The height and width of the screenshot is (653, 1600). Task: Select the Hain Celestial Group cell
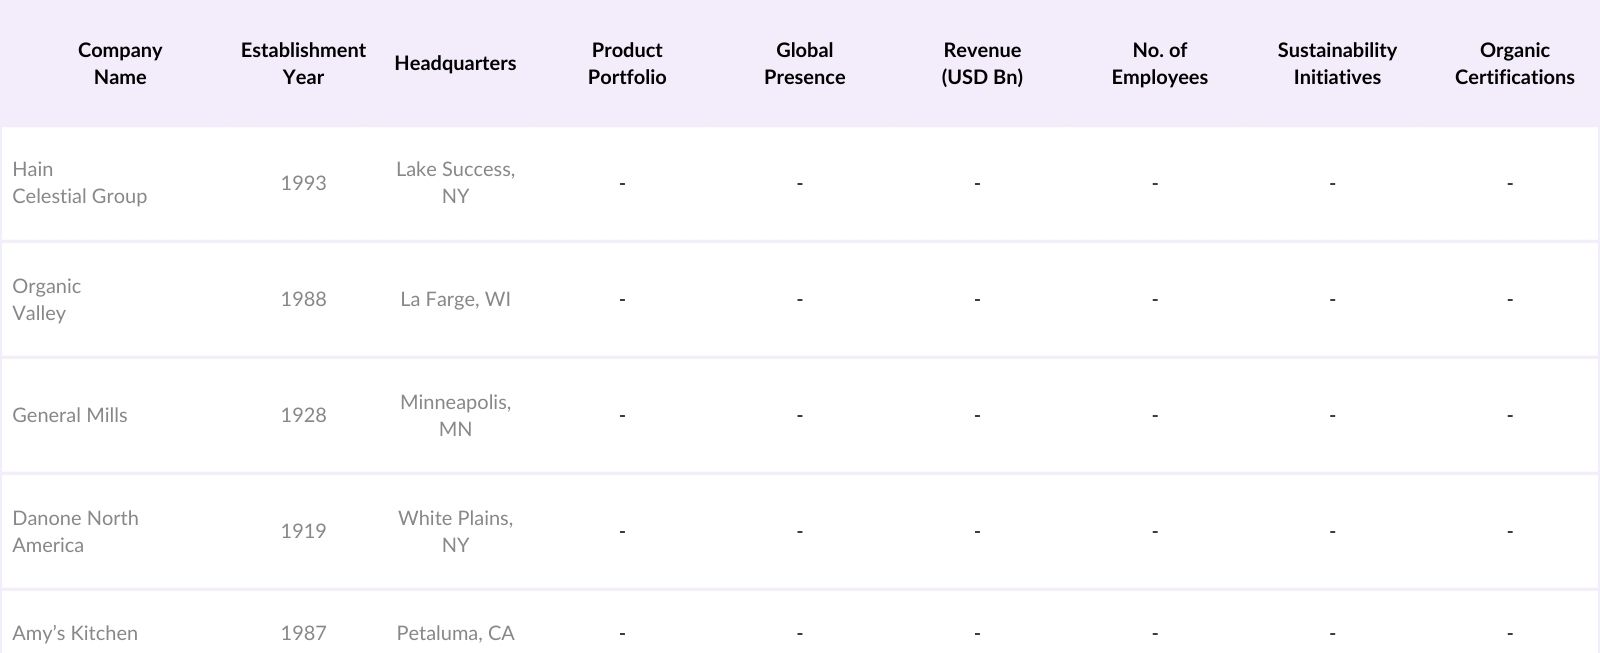pyautogui.click(x=80, y=183)
